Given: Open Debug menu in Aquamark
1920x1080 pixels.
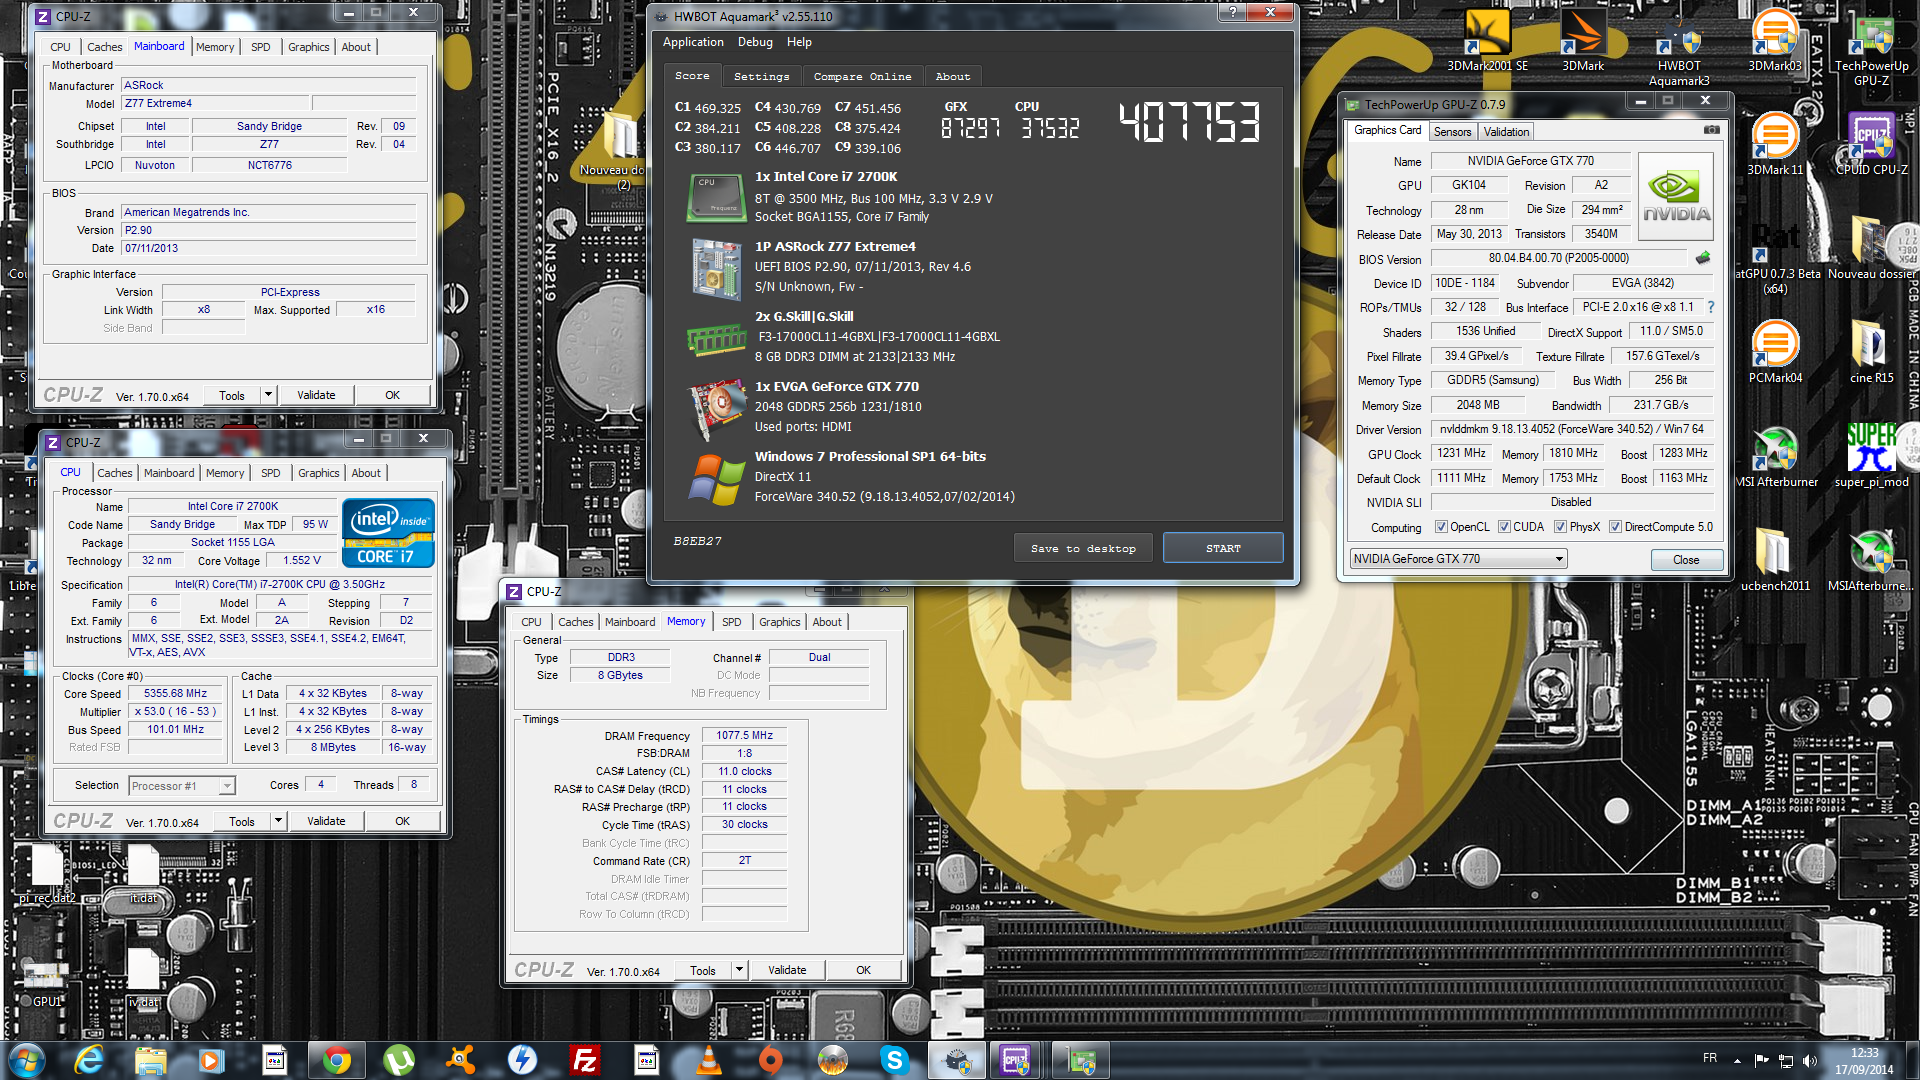Looking at the screenshot, I should coord(755,42).
